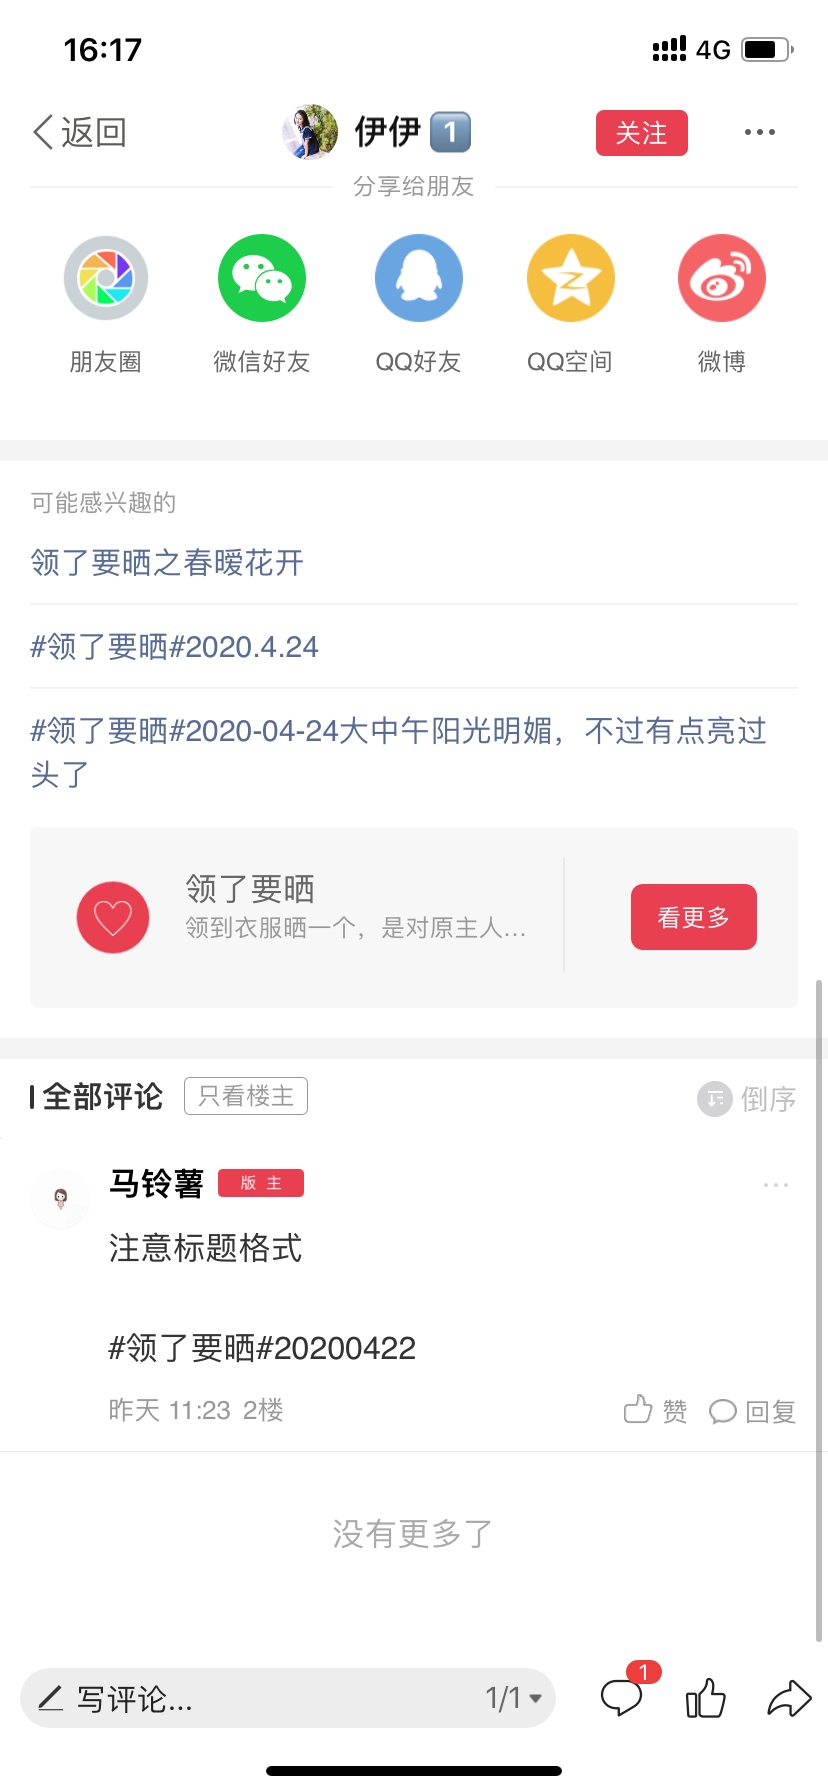Image resolution: width=828 pixels, height=1792 pixels.
Task: Open the top-right three-dot menu
Action: tap(759, 132)
